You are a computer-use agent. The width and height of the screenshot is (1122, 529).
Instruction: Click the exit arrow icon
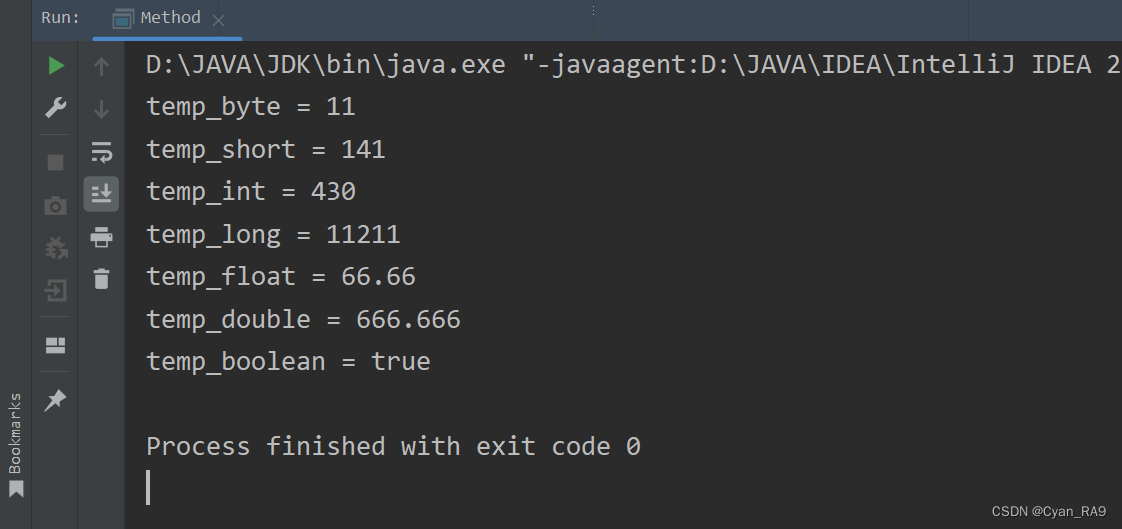[56, 291]
